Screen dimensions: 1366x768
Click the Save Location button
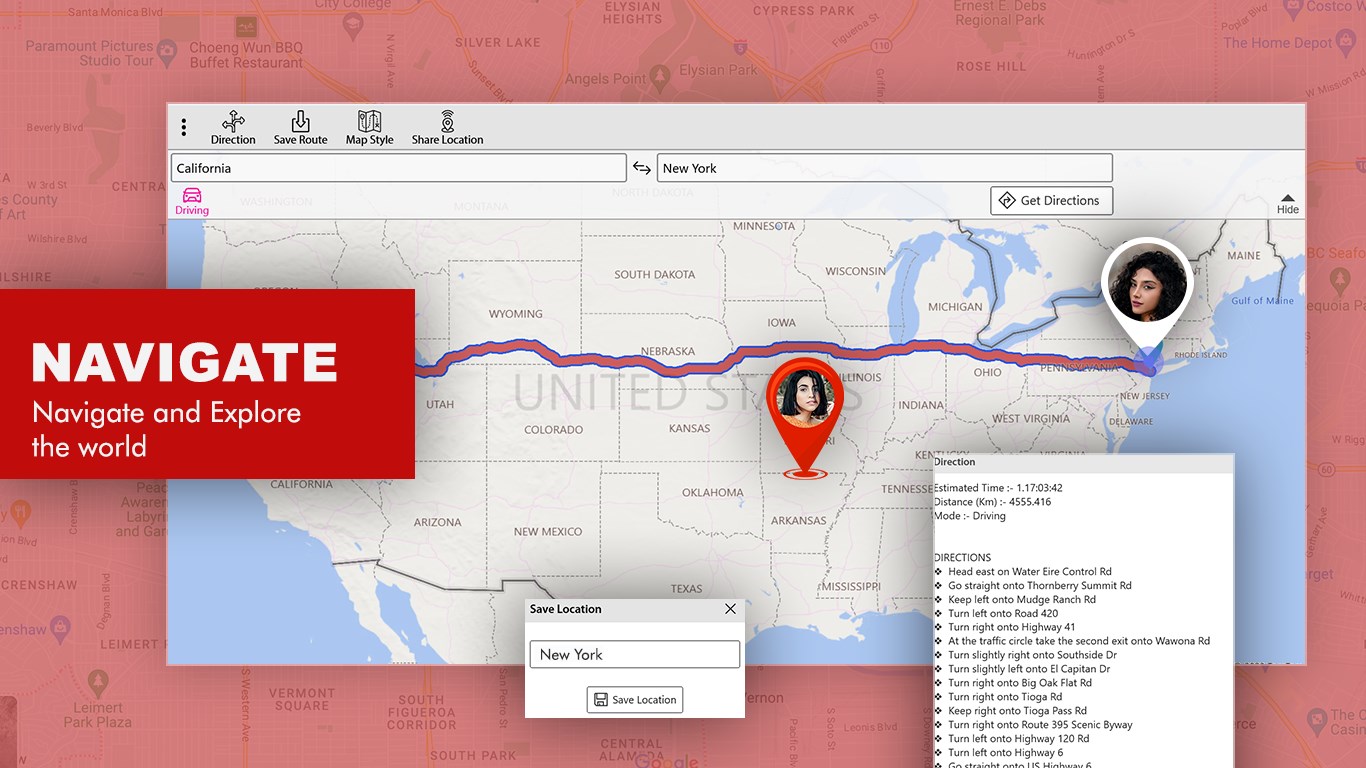(635, 700)
